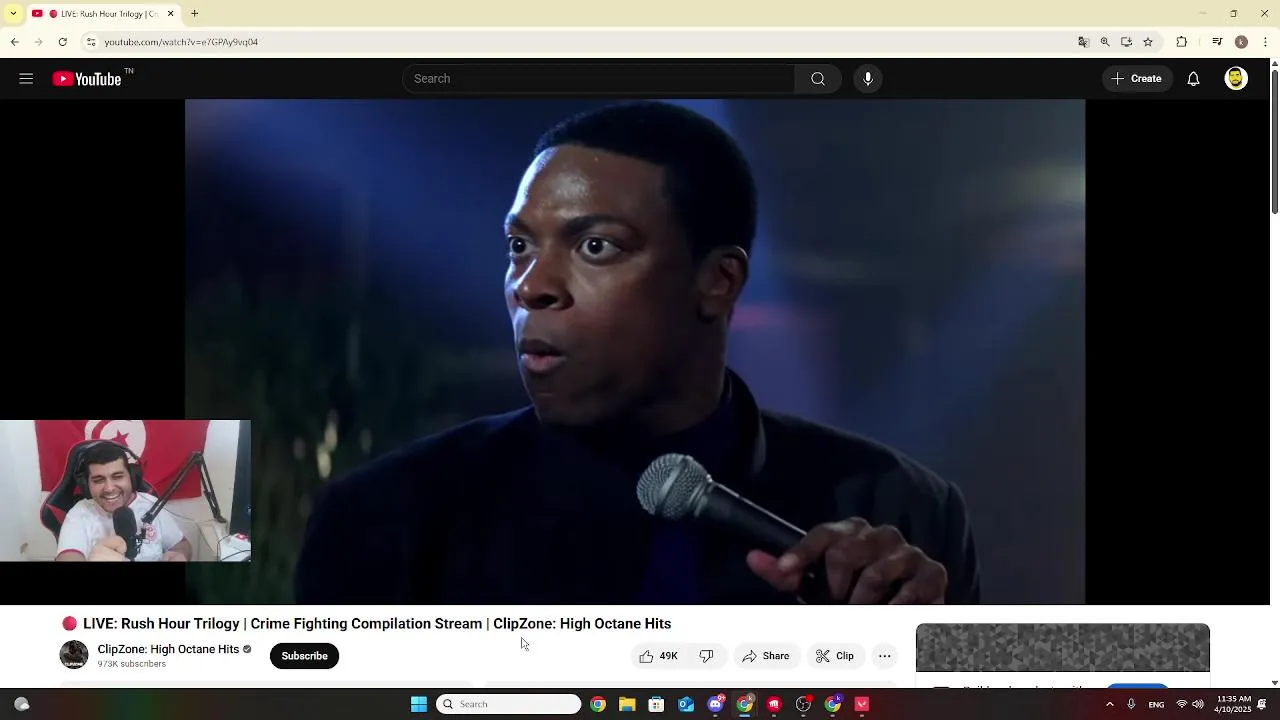Bookmark this tab with the star

point(1148,42)
